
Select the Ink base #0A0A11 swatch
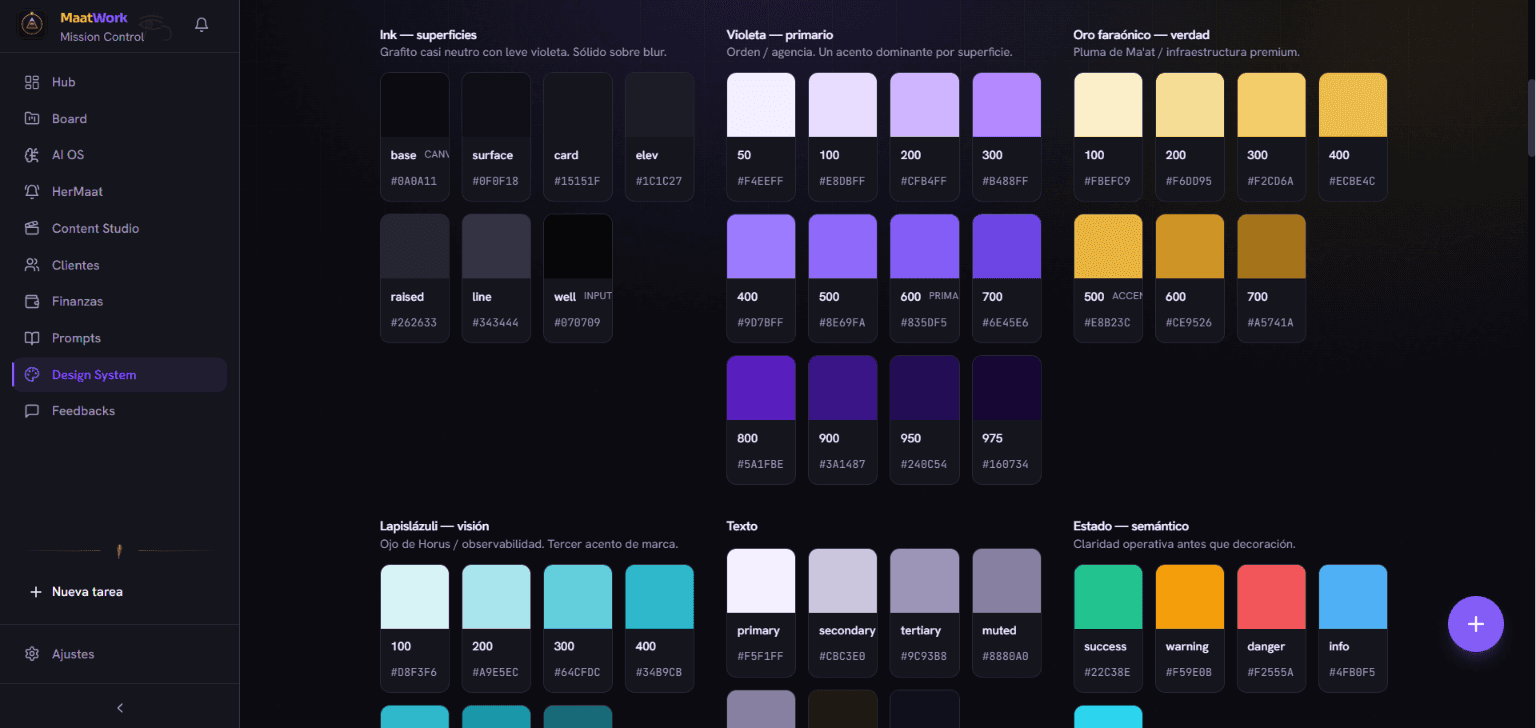click(x=415, y=137)
